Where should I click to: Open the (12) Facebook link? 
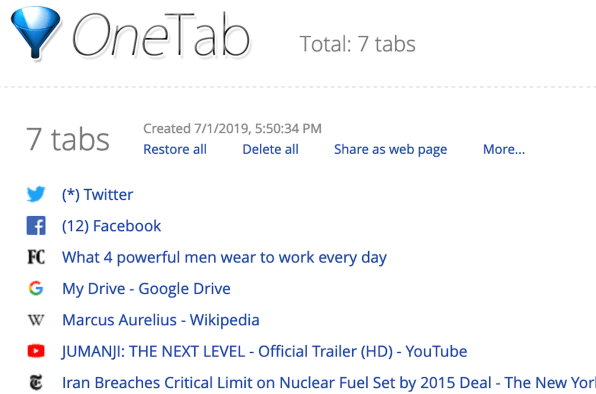[x=112, y=226]
